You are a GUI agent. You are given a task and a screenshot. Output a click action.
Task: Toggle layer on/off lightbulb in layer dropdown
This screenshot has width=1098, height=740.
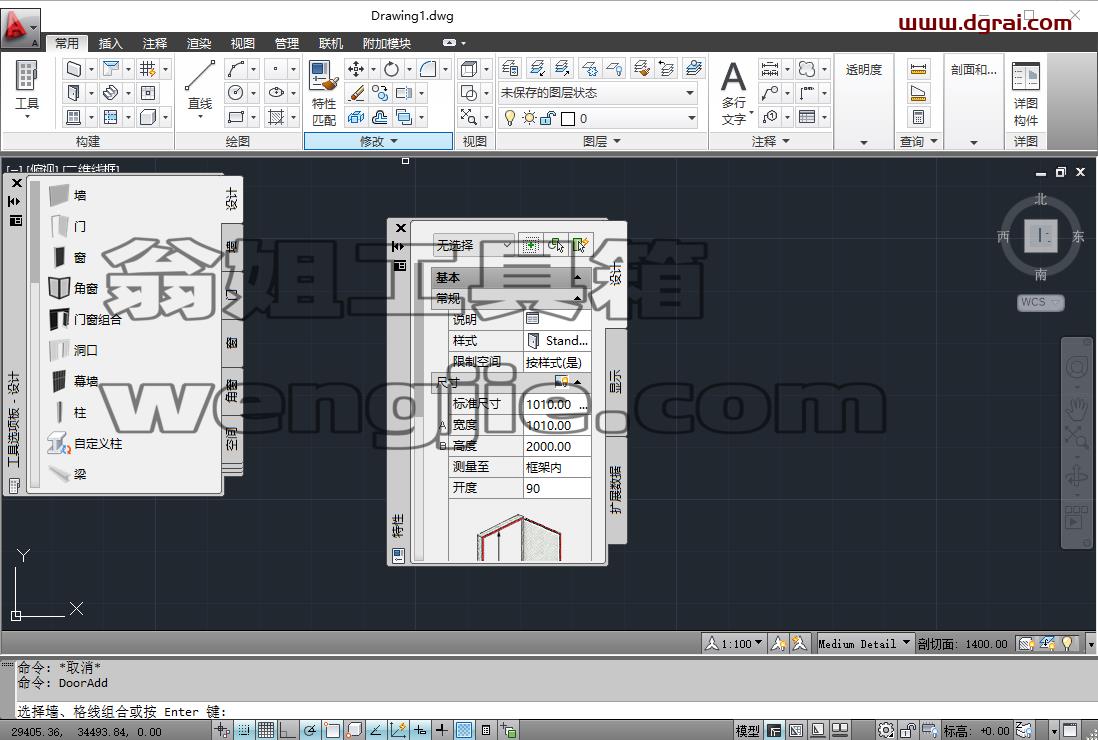pyautogui.click(x=510, y=118)
